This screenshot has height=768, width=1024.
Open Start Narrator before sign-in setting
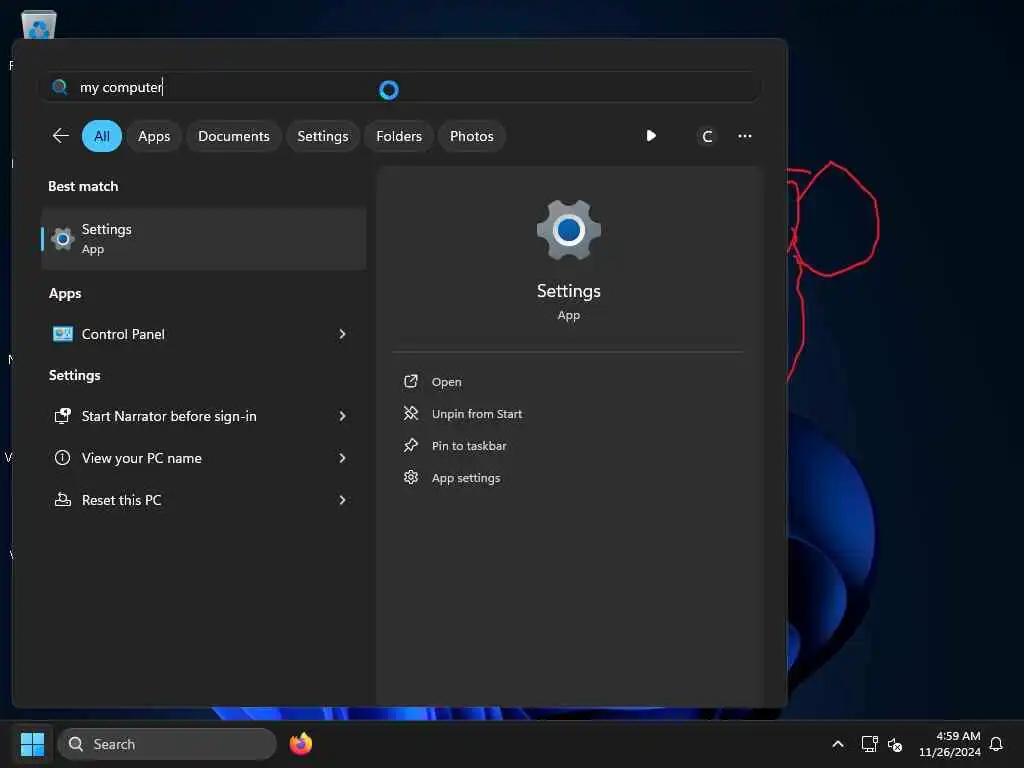(x=204, y=416)
